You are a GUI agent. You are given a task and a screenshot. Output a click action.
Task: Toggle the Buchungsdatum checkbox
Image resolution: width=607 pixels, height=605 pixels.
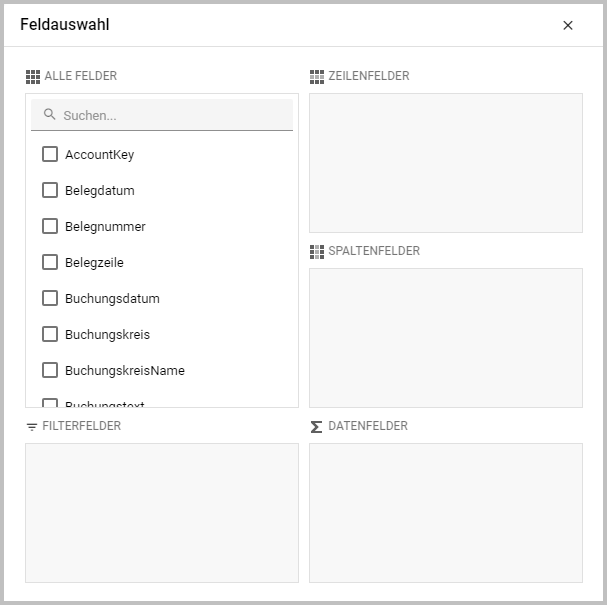pos(50,298)
